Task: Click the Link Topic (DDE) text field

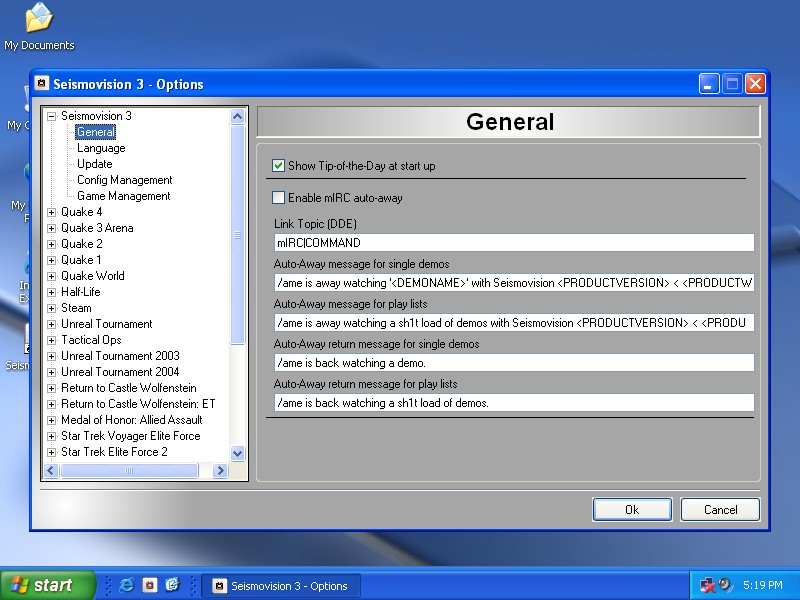Action: coord(514,243)
